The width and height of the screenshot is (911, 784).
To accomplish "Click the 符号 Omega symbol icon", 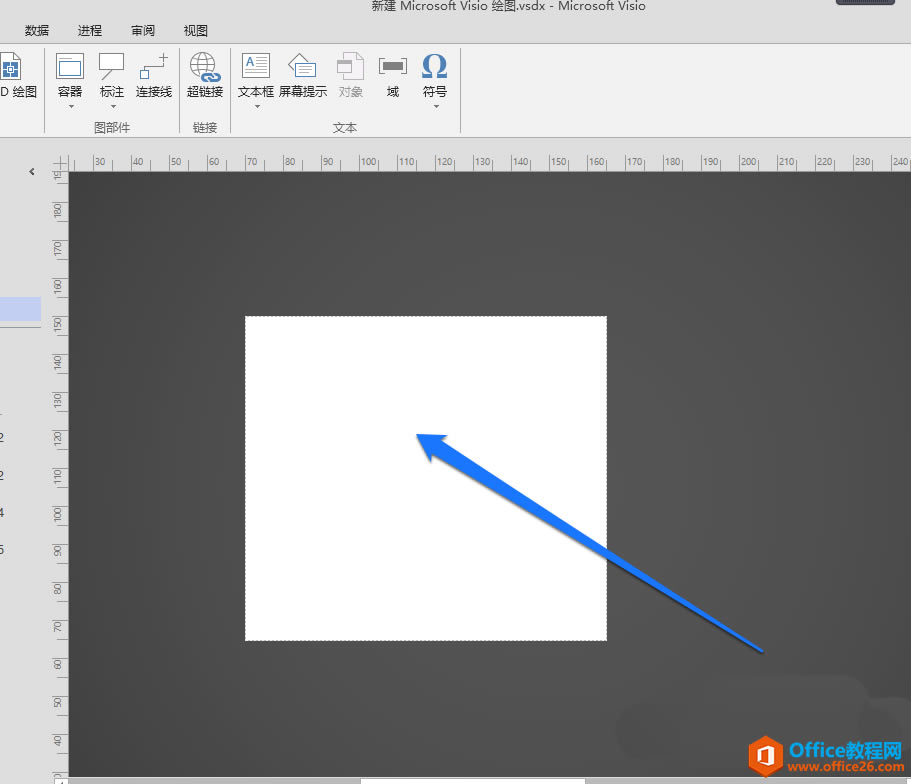I will tap(435, 67).
